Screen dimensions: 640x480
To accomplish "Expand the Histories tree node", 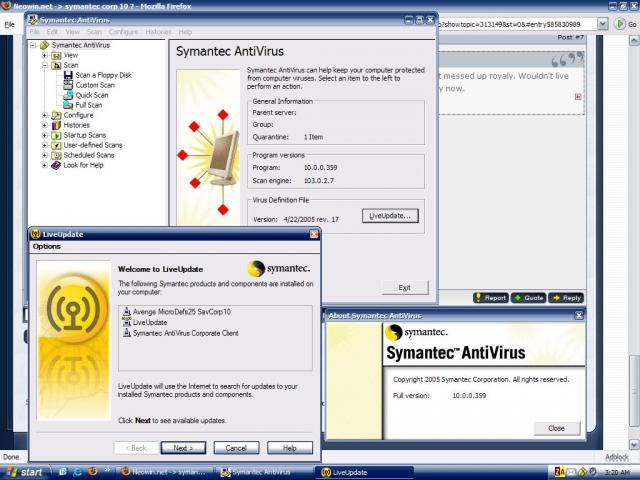I will coord(45,125).
